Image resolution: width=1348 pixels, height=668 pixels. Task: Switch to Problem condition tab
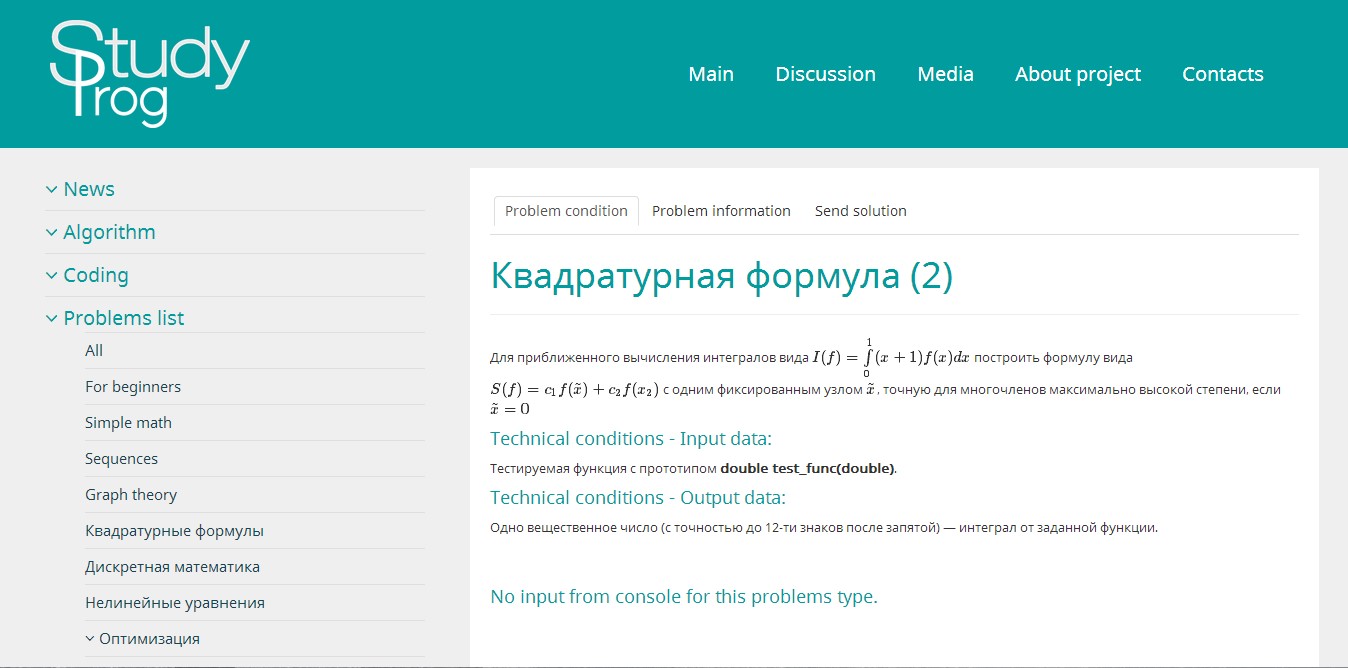pos(566,211)
